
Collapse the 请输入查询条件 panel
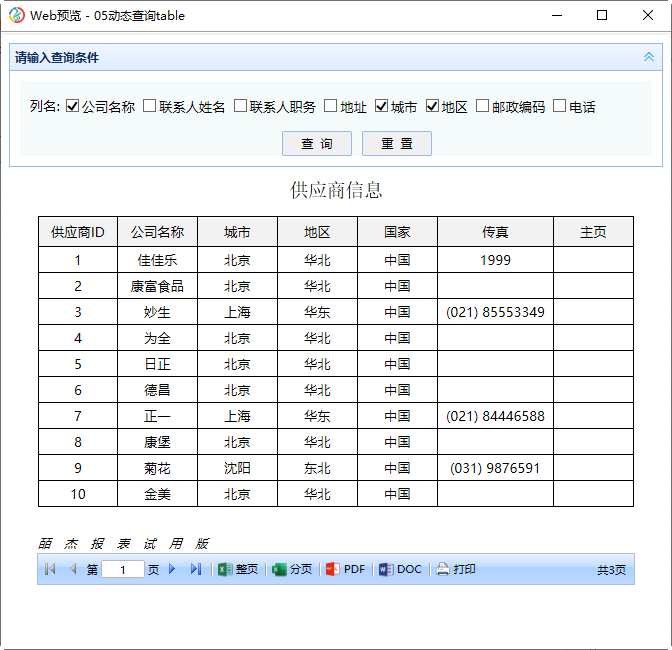click(649, 58)
